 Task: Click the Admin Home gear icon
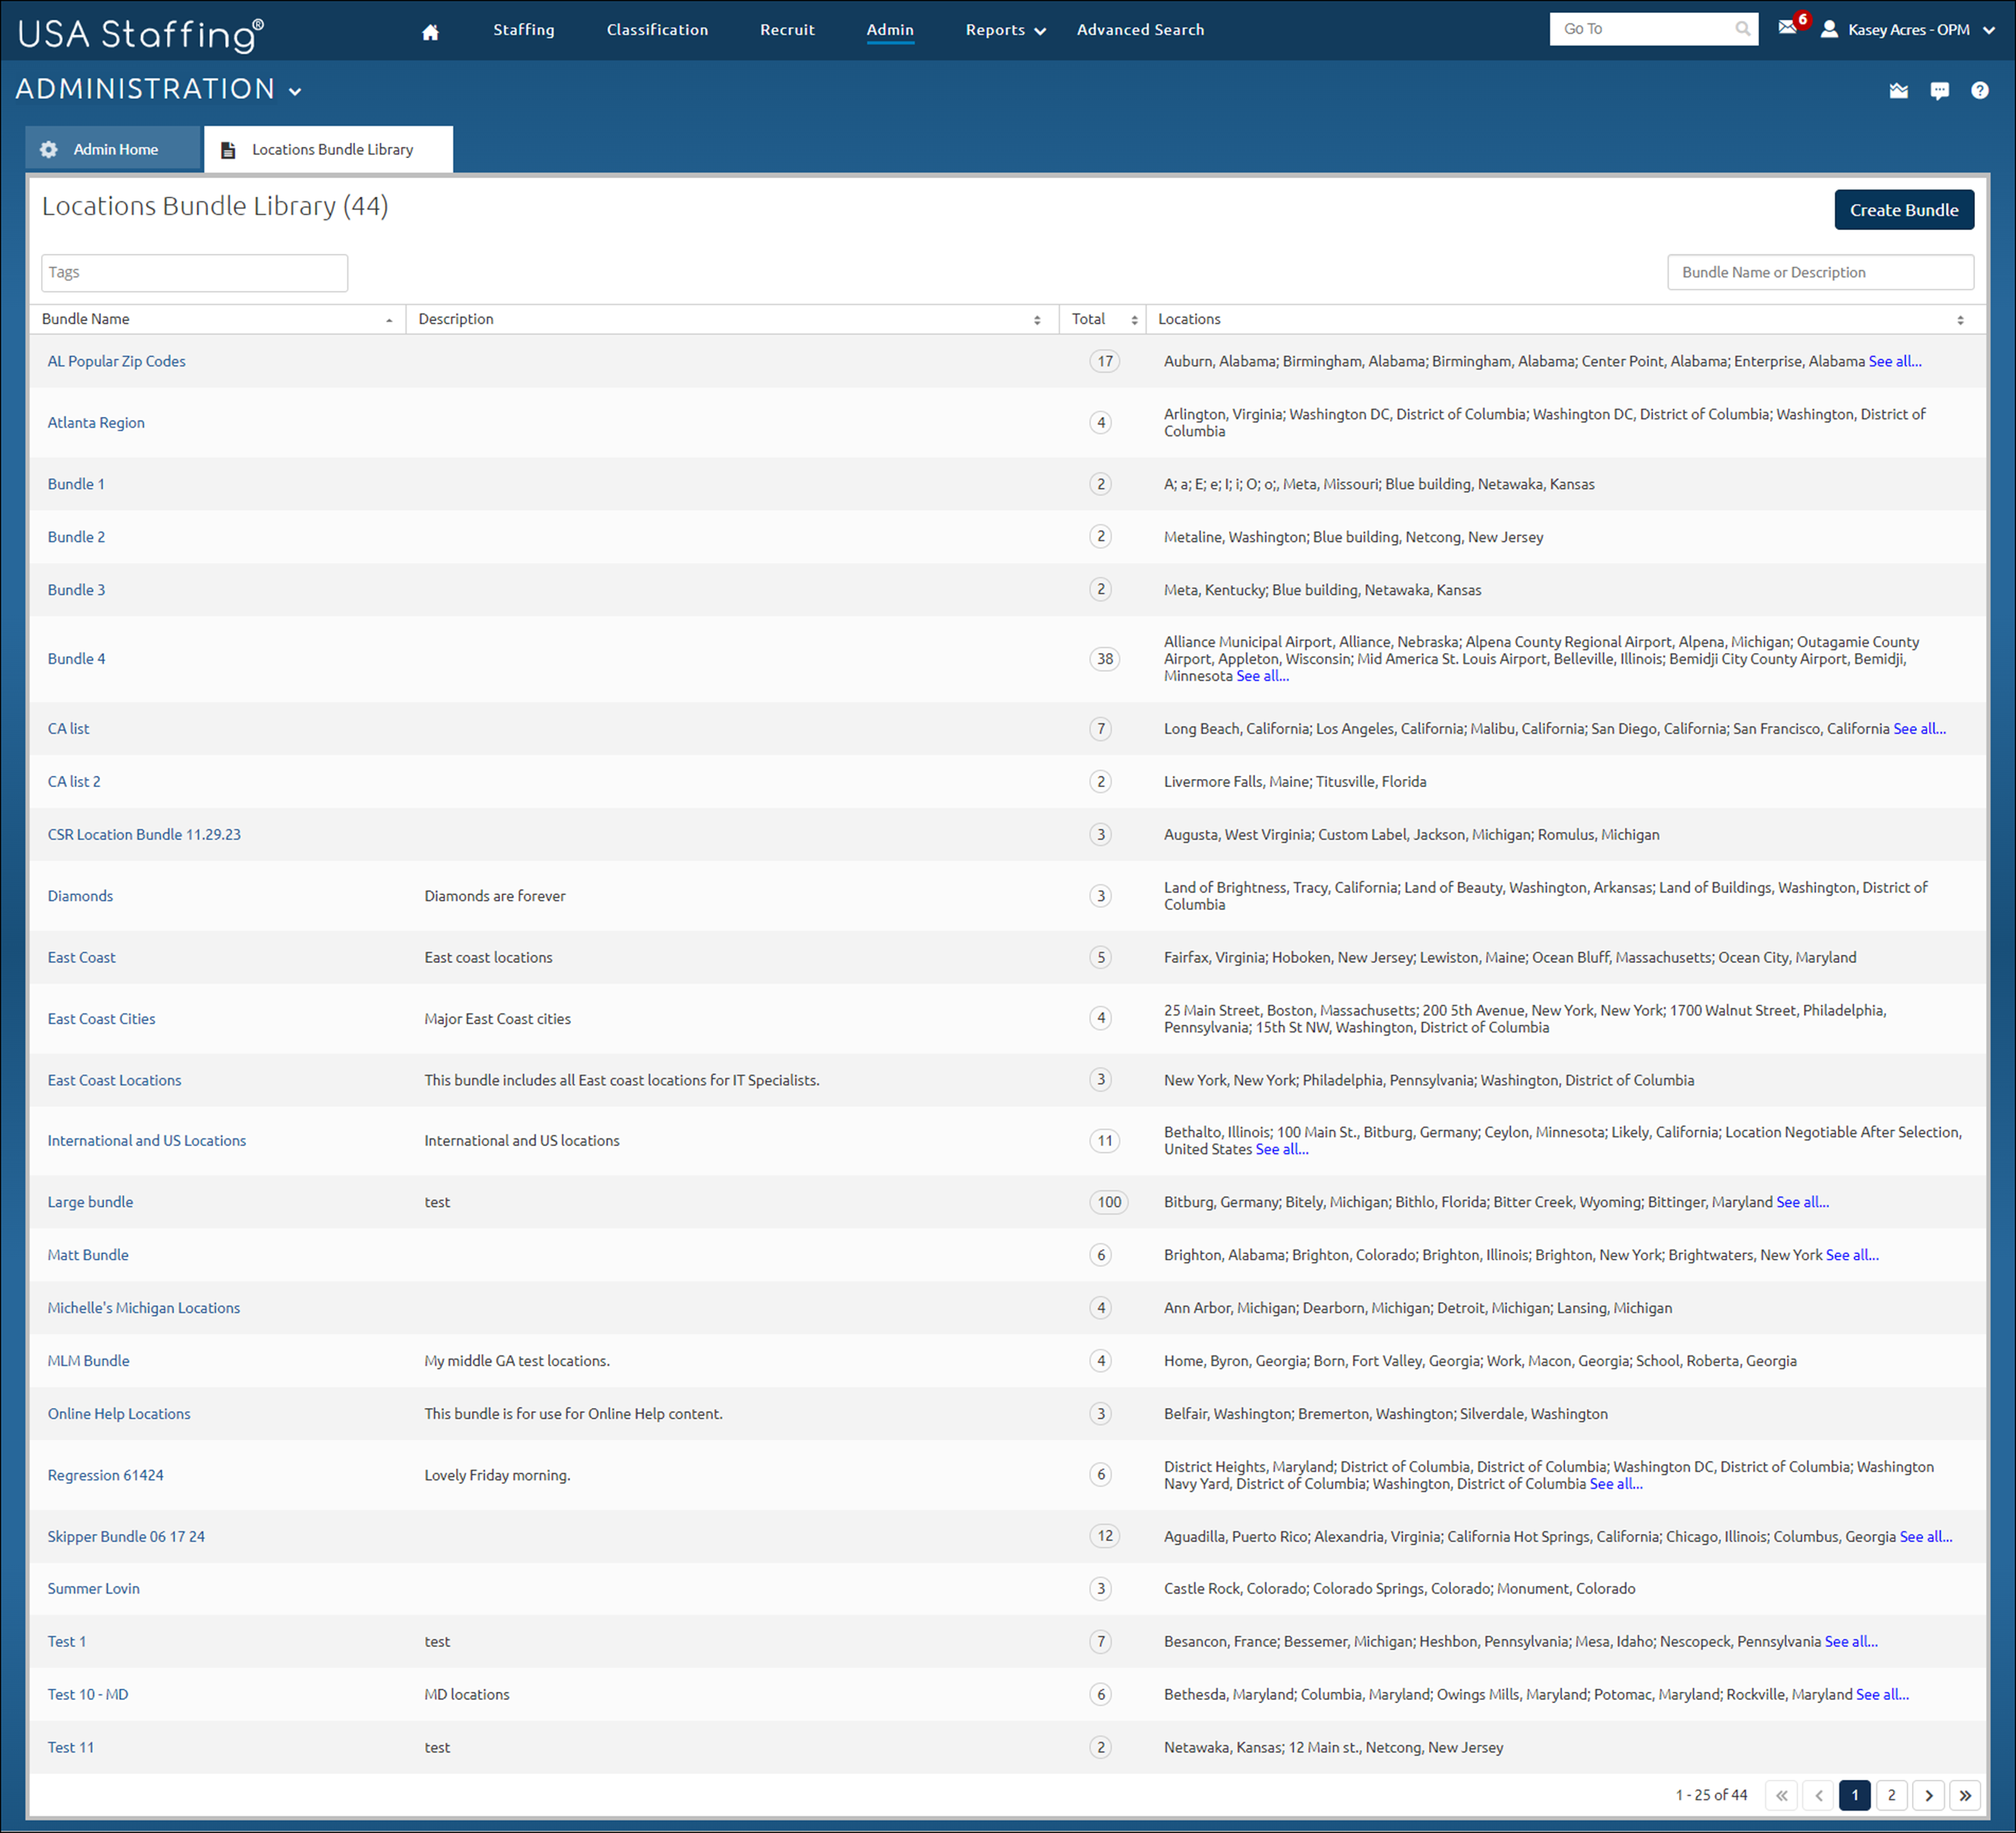tap(48, 149)
